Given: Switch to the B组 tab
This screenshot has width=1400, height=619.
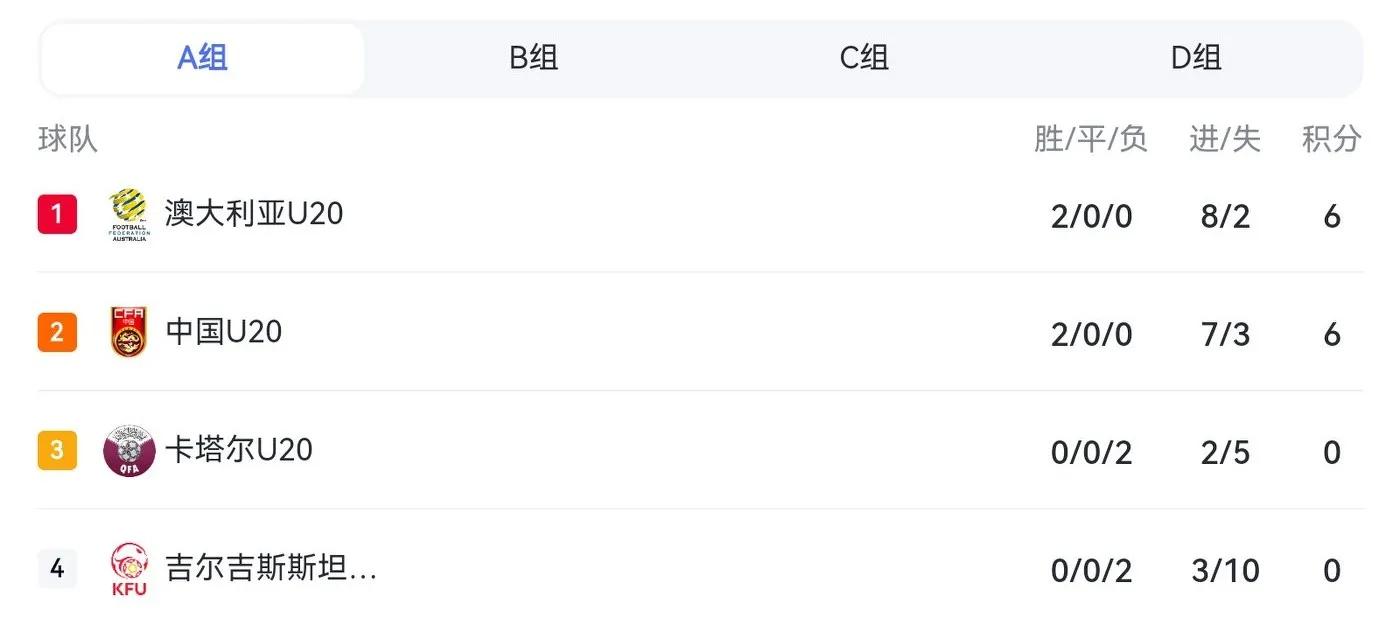Looking at the screenshot, I should pos(534,58).
